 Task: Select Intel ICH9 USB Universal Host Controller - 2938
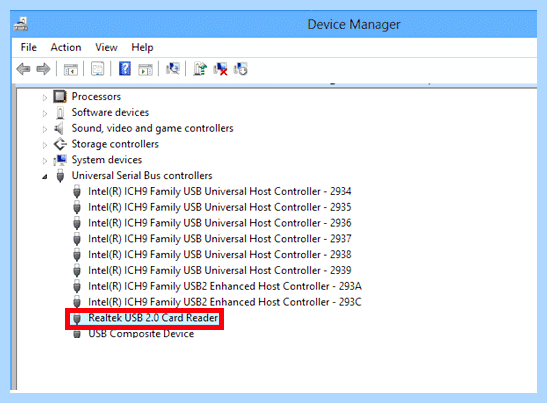219,254
